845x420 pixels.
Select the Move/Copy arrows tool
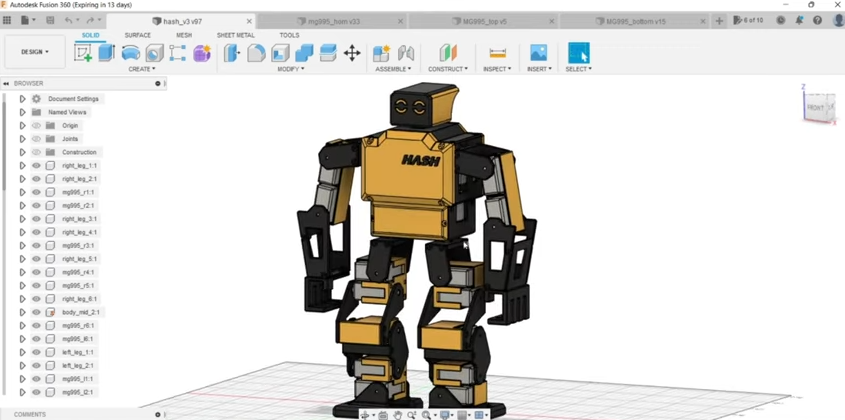coord(352,53)
